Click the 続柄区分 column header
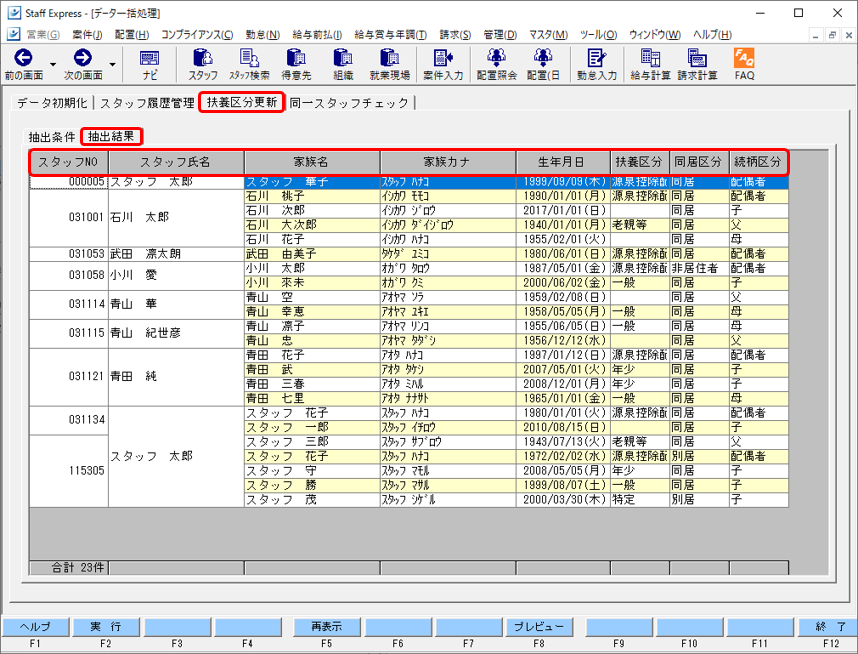 point(758,162)
